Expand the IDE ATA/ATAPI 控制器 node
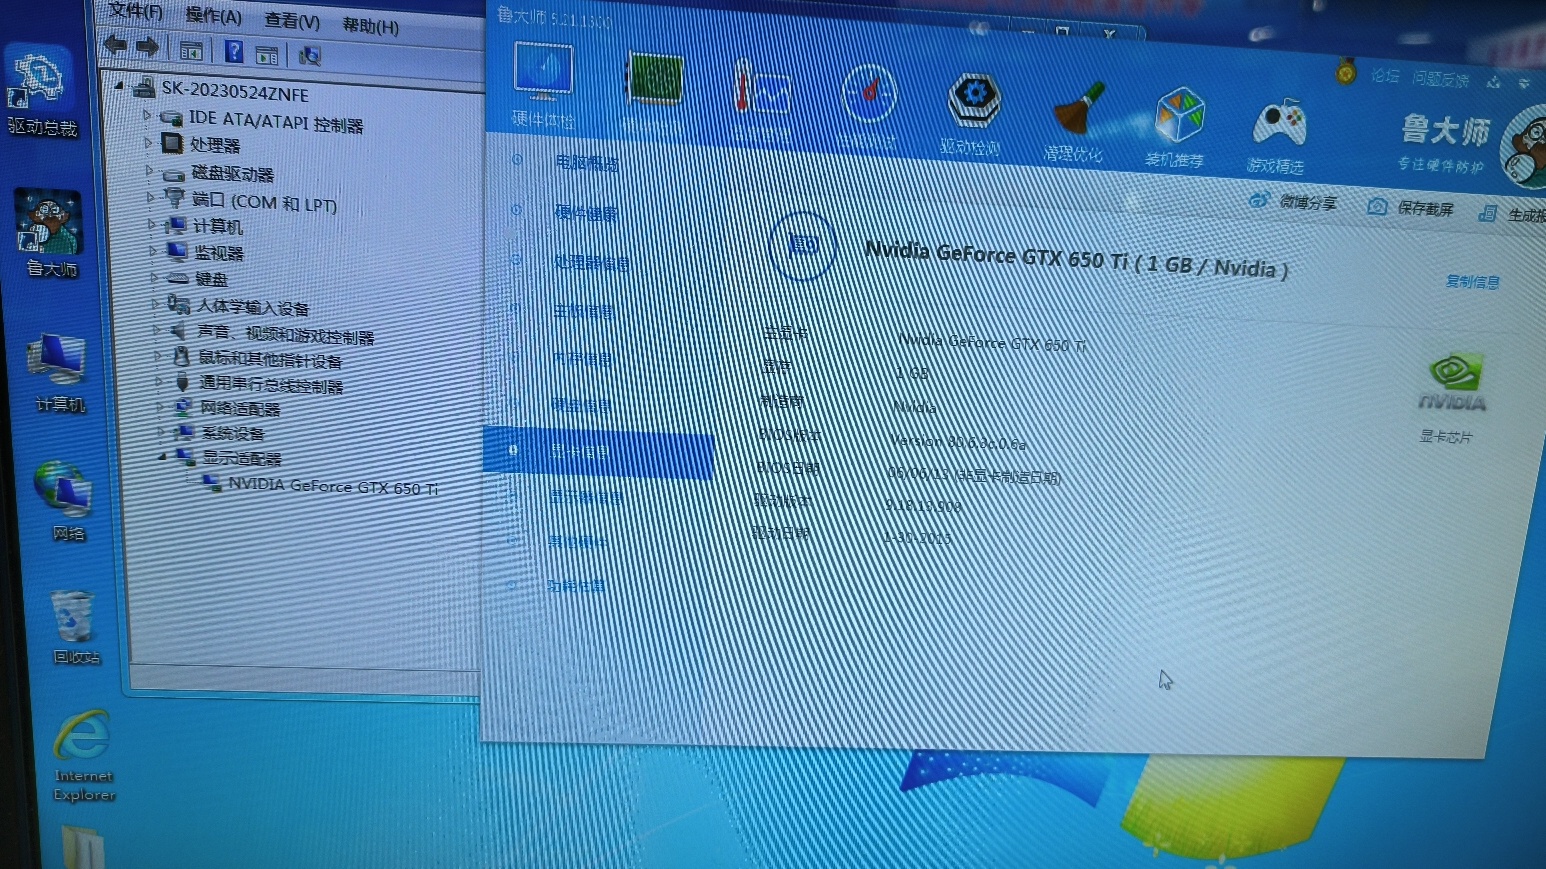The image size is (1546, 869). (x=147, y=116)
